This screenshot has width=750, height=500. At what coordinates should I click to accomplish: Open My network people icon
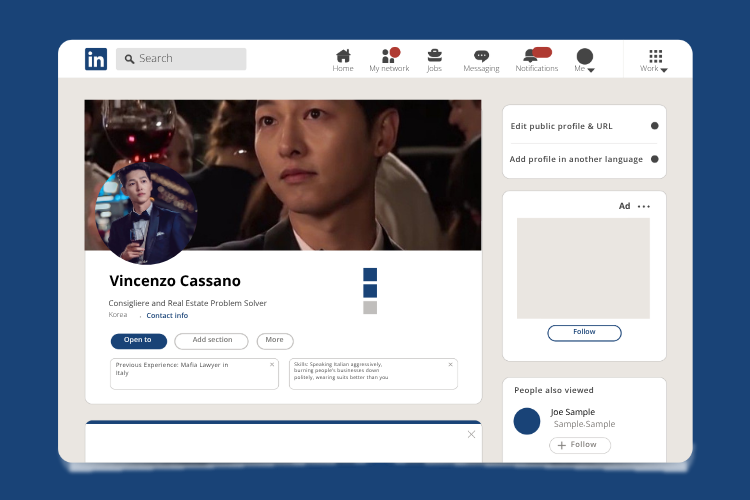coord(388,56)
